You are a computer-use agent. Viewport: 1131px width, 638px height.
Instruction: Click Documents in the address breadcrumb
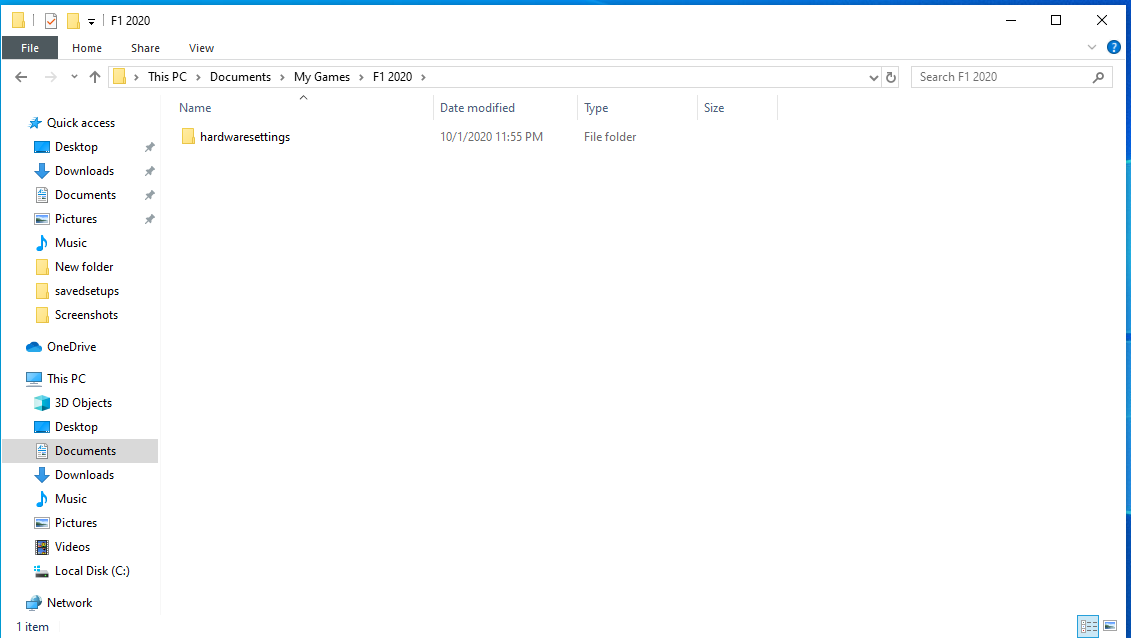tap(240, 76)
